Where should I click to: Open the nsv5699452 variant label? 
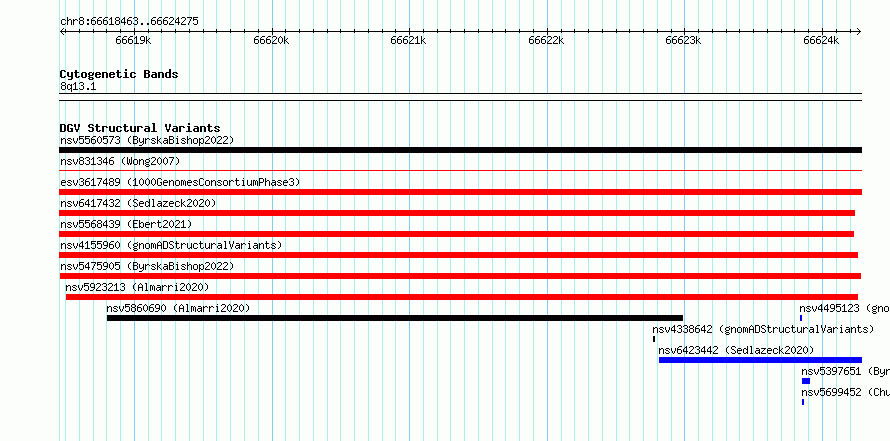tap(846, 392)
